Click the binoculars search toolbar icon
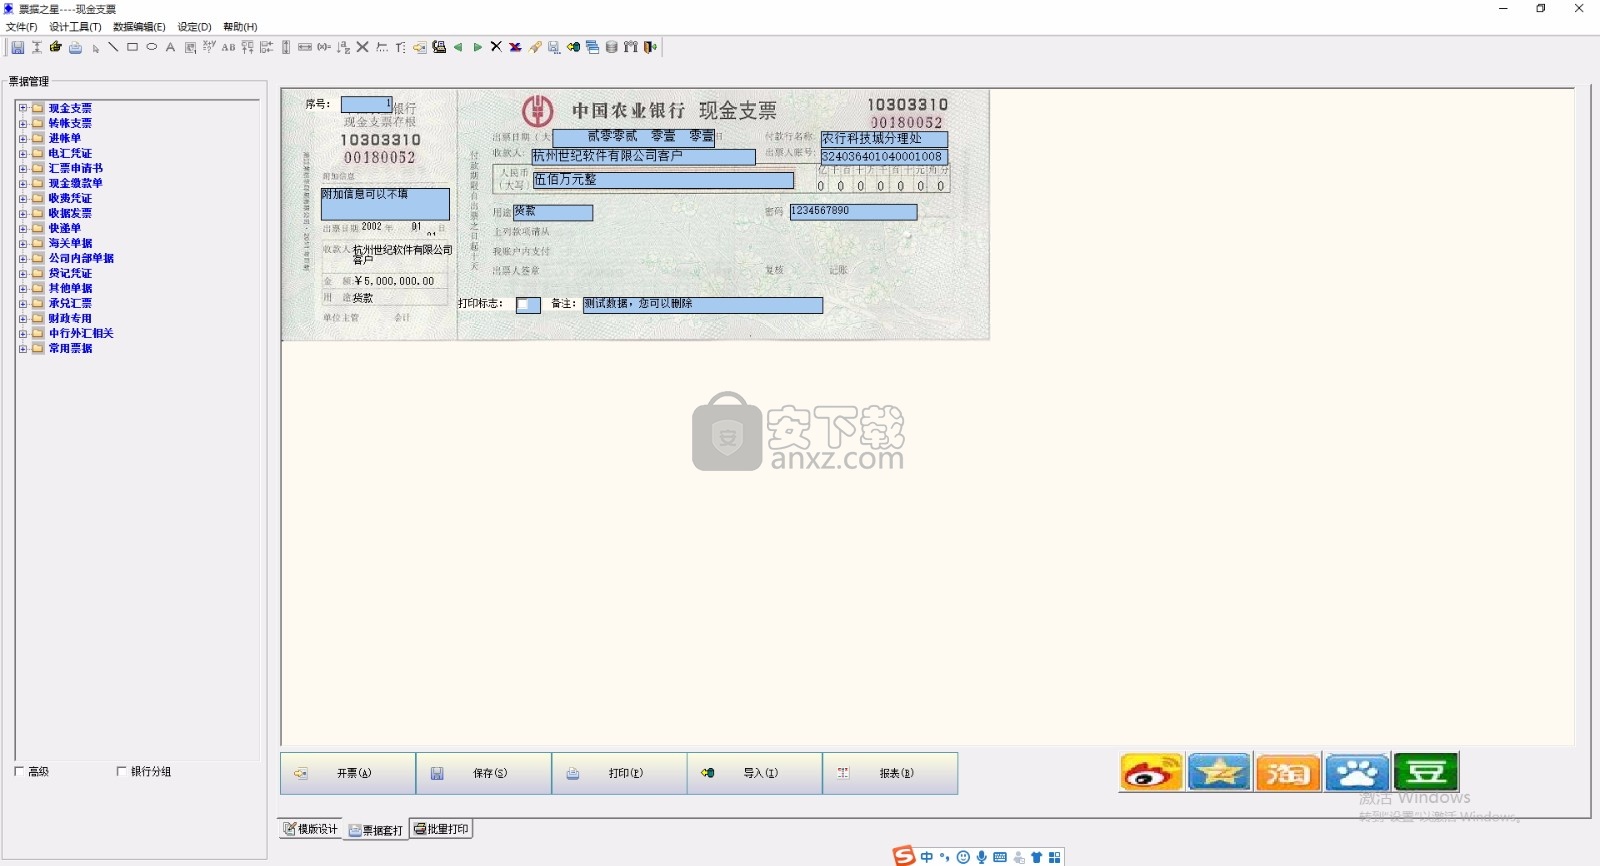The width and height of the screenshot is (1600, 866). (x=630, y=47)
